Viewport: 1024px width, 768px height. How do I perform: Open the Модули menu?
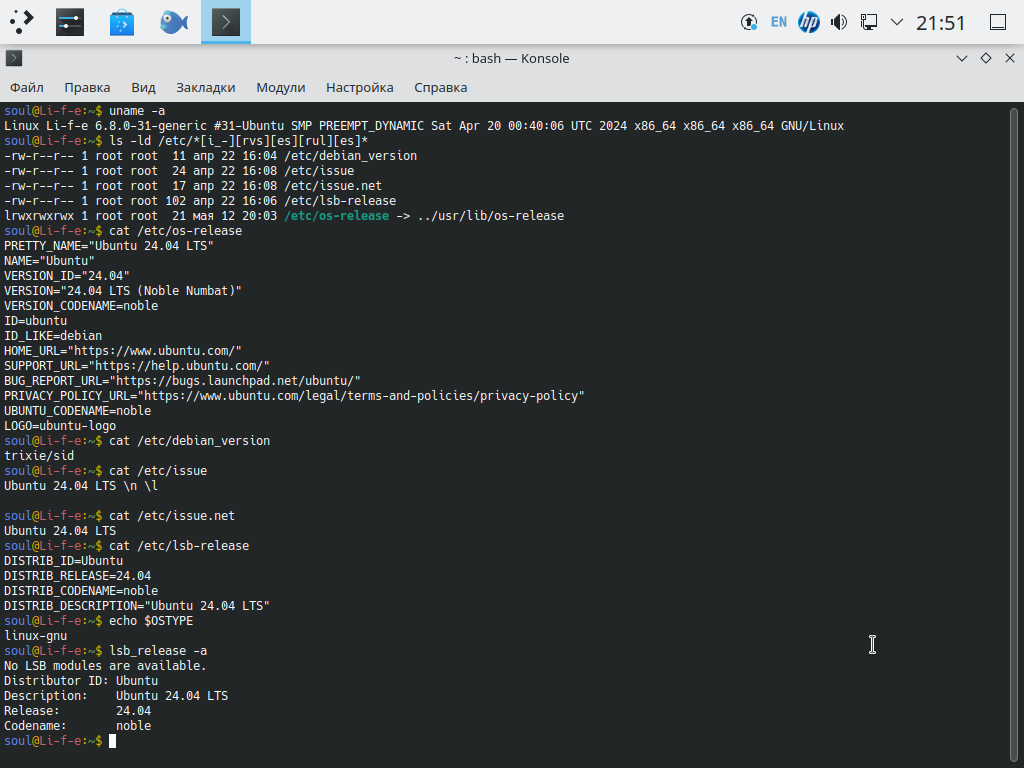[281, 88]
